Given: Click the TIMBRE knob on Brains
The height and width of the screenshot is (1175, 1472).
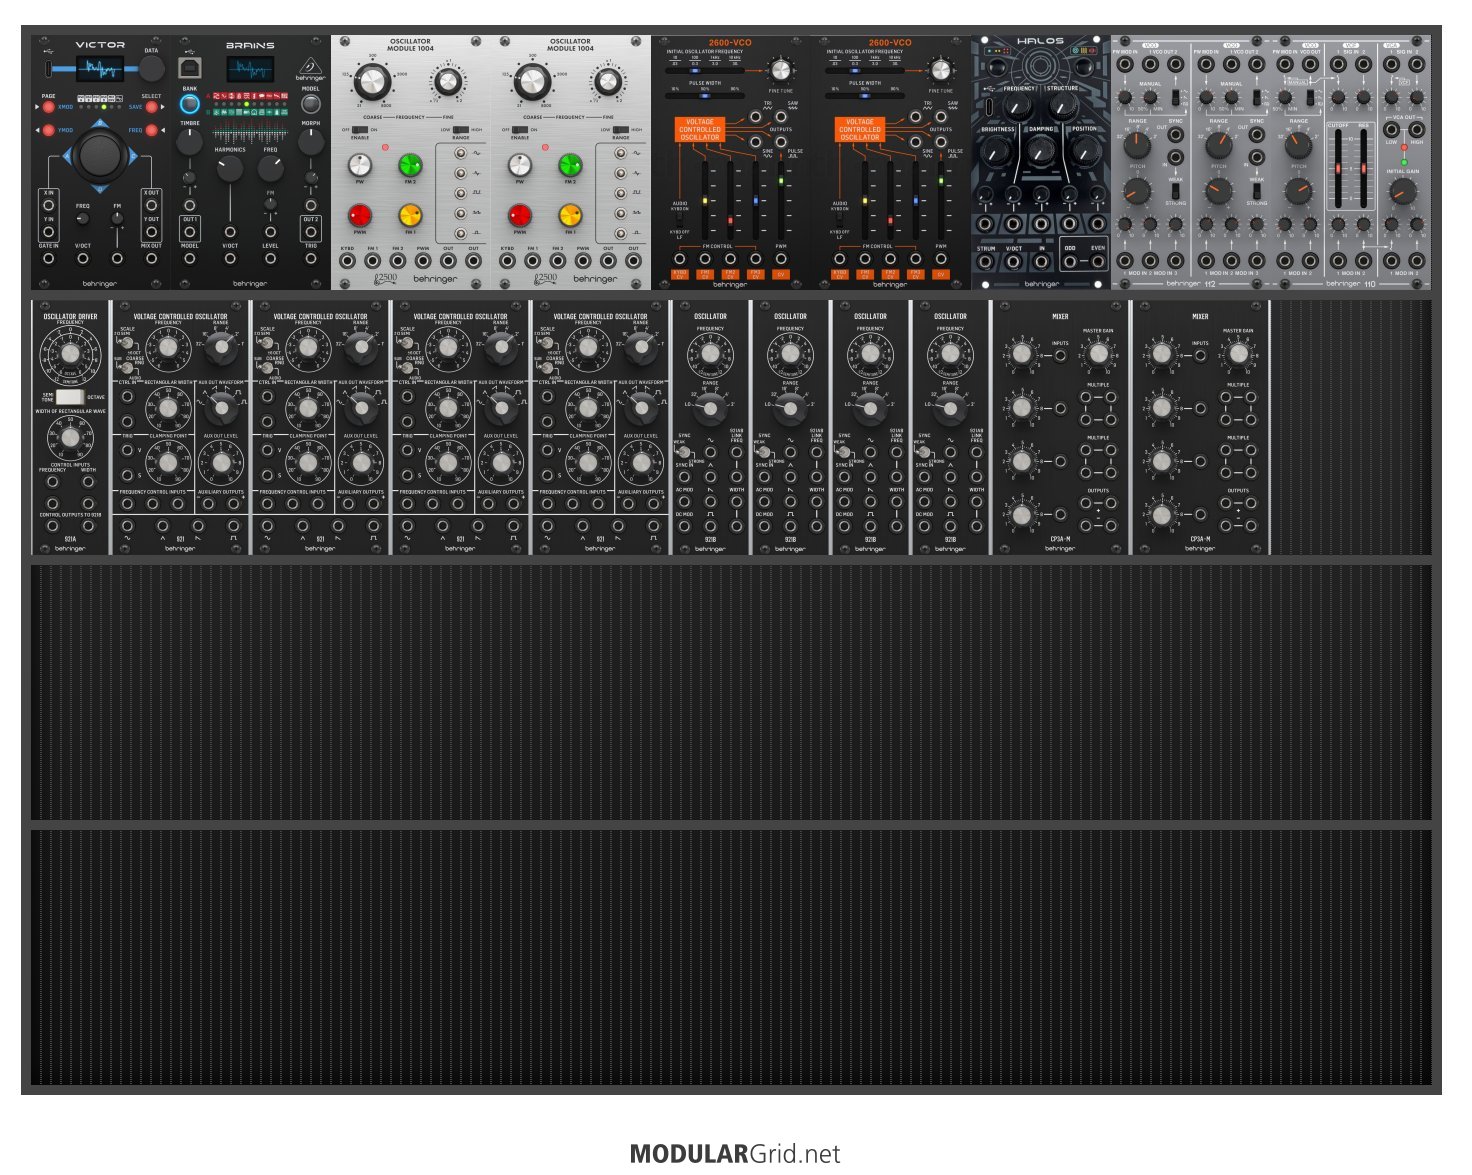Looking at the screenshot, I should pos(190,142).
